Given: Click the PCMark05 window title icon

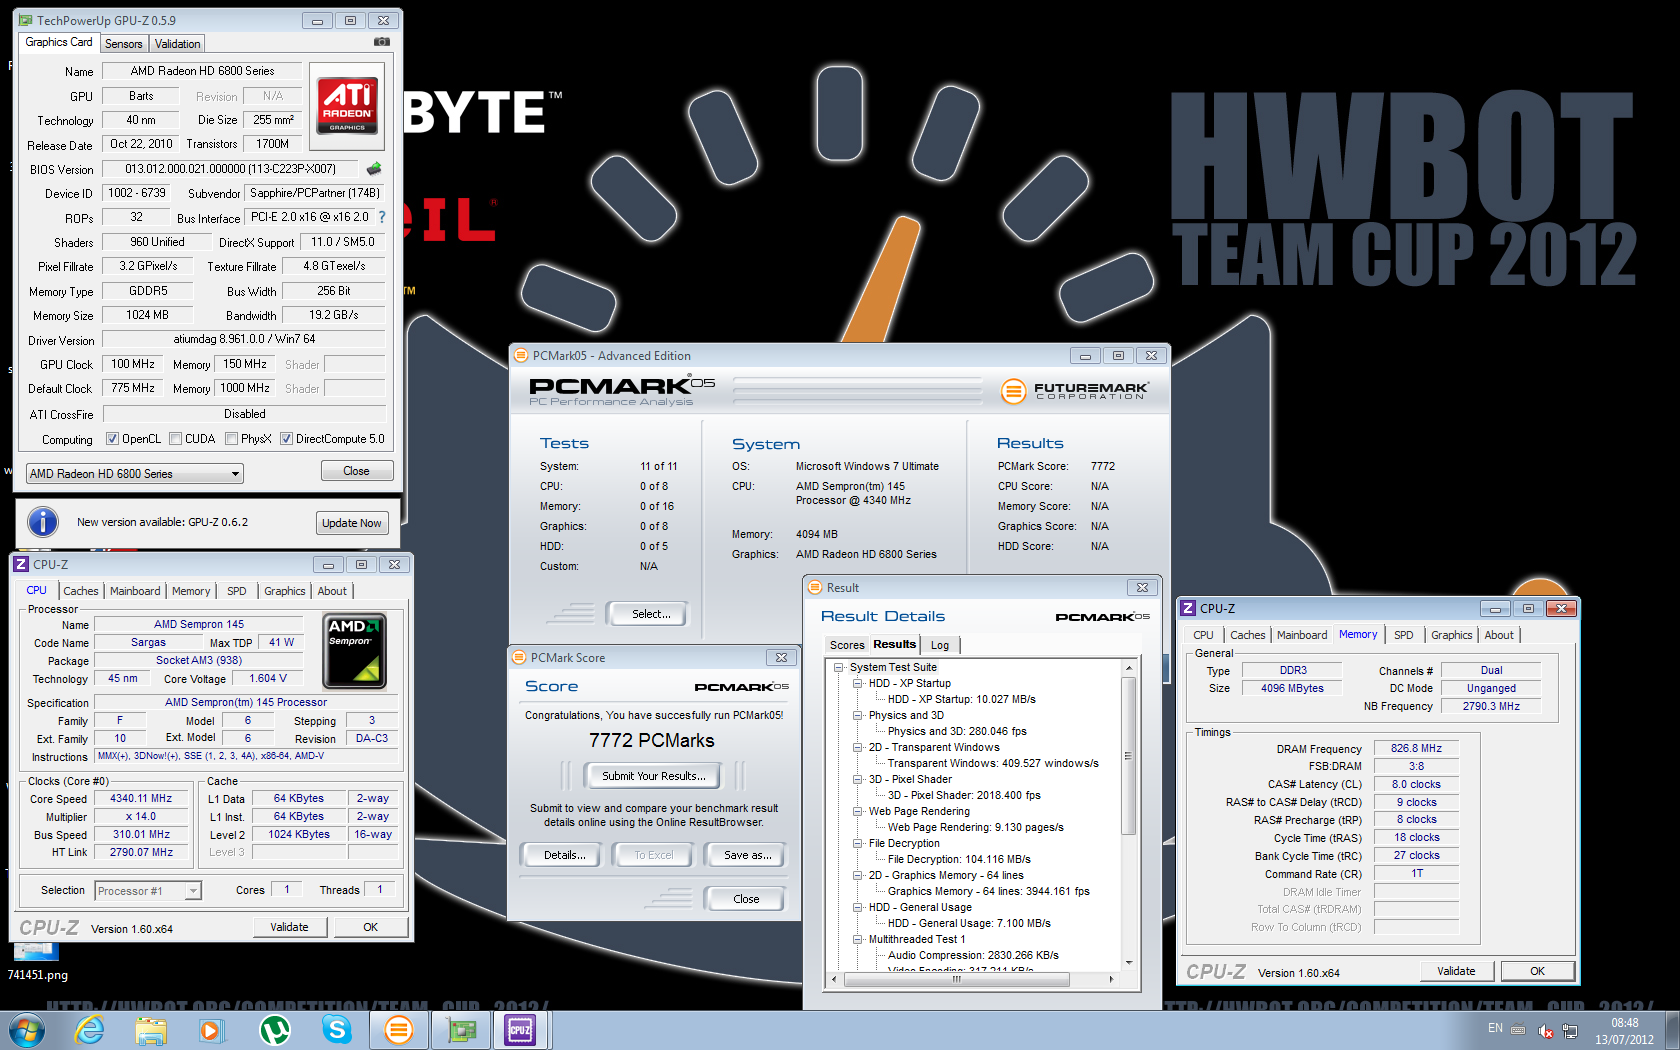Looking at the screenshot, I should (x=520, y=355).
